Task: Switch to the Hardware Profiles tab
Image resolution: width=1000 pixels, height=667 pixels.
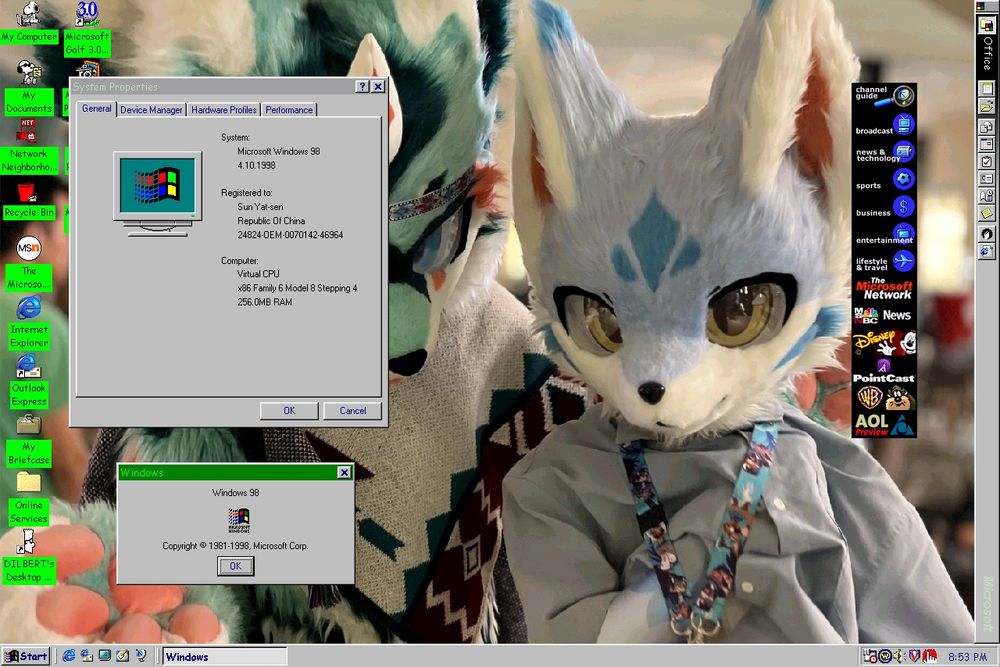Action: (x=224, y=110)
